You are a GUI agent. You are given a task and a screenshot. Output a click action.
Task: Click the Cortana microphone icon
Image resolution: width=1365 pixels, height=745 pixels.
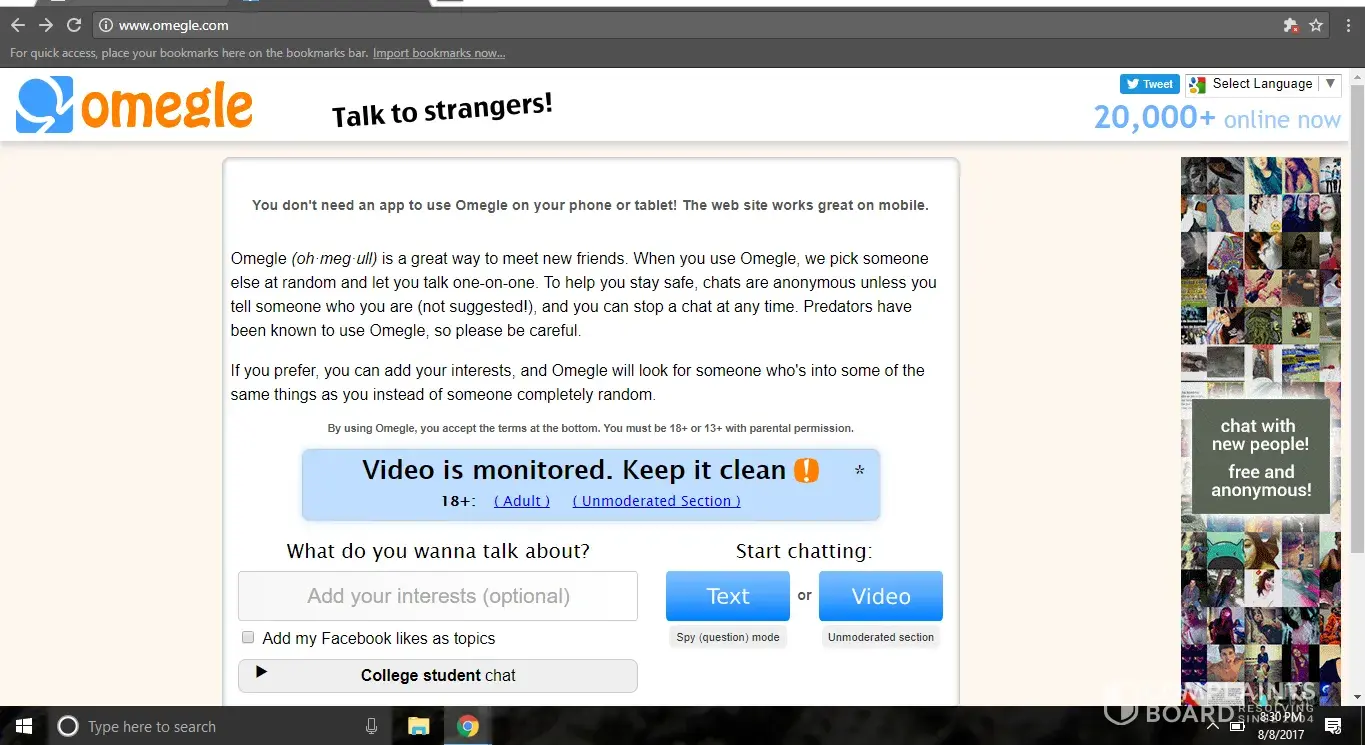[371, 727]
